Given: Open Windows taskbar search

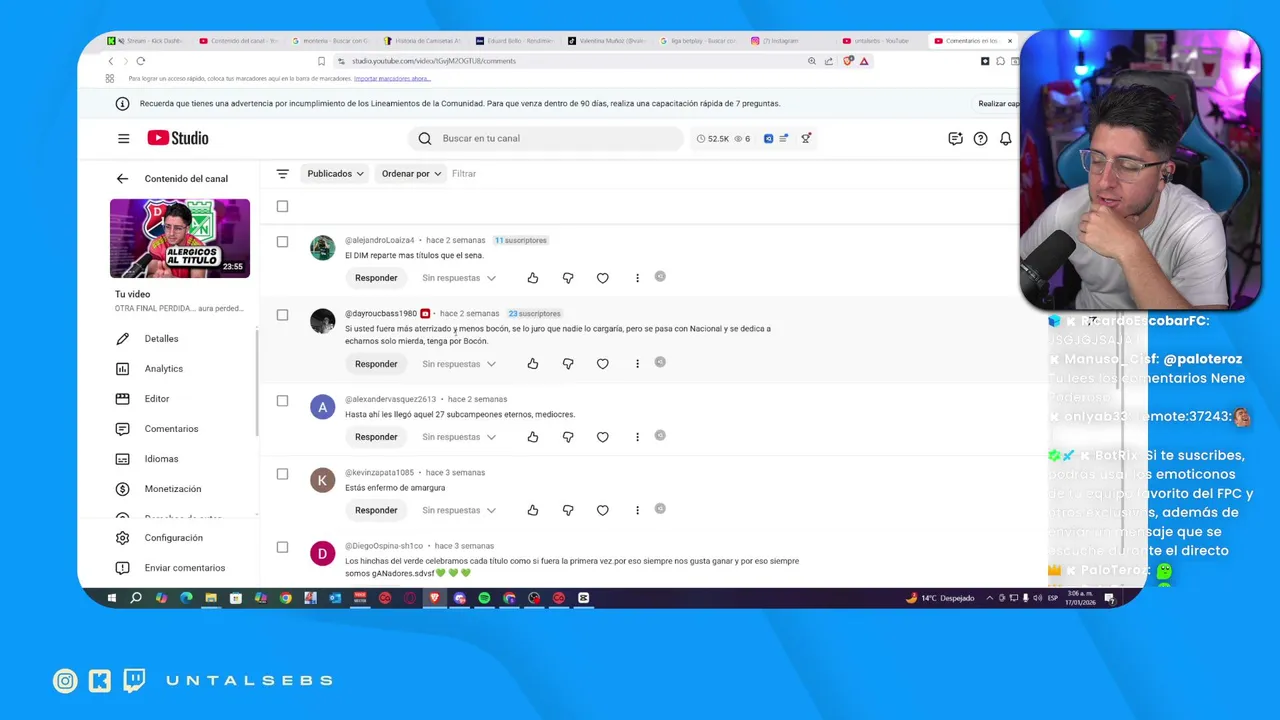Looking at the screenshot, I should [x=136, y=598].
